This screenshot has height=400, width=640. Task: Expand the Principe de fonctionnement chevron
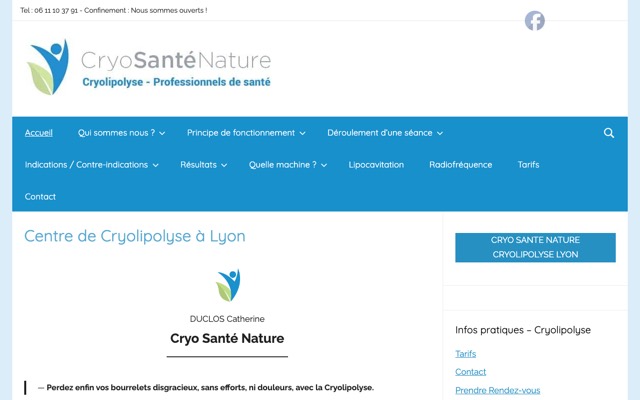(x=302, y=133)
